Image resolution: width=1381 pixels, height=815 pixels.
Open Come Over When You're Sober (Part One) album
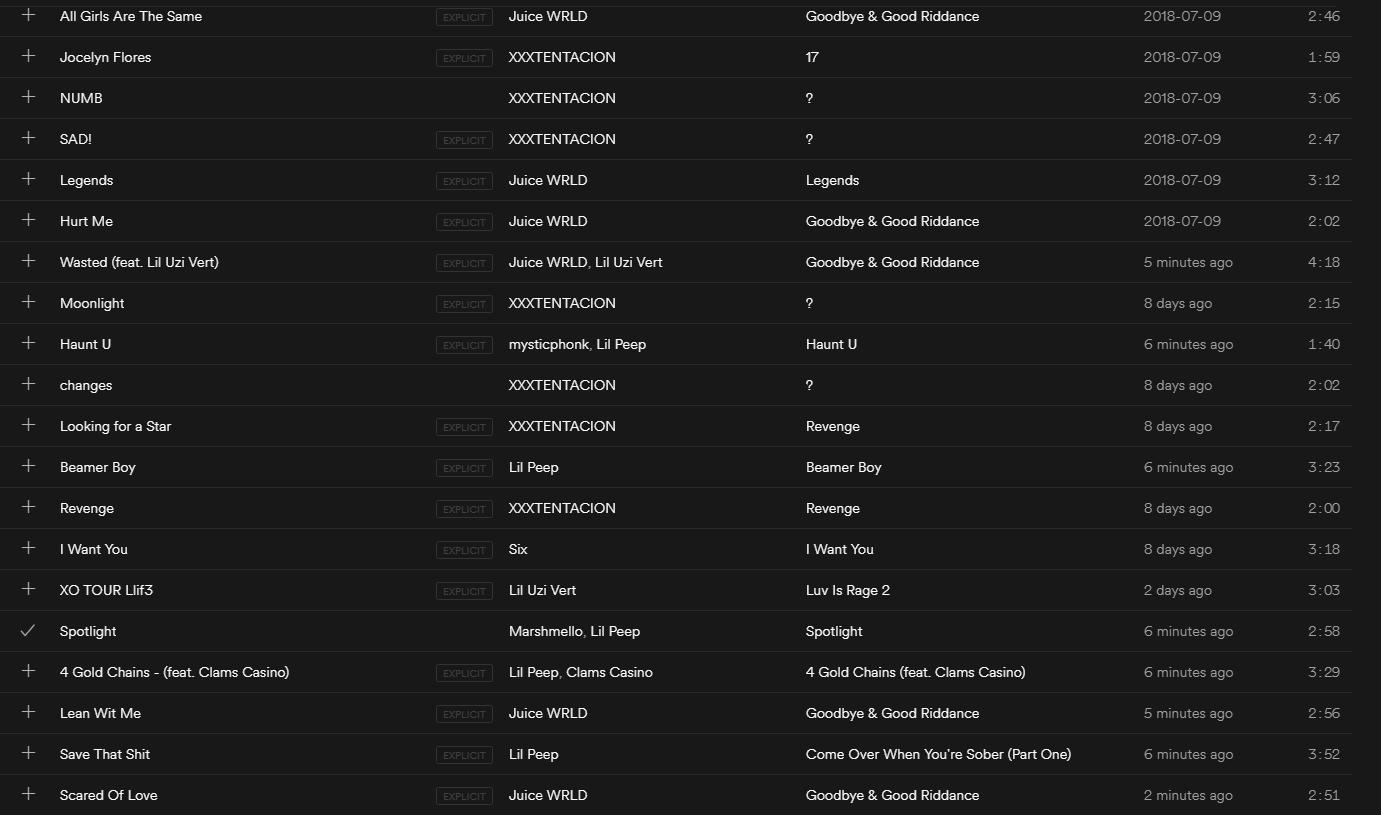point(938,754)
